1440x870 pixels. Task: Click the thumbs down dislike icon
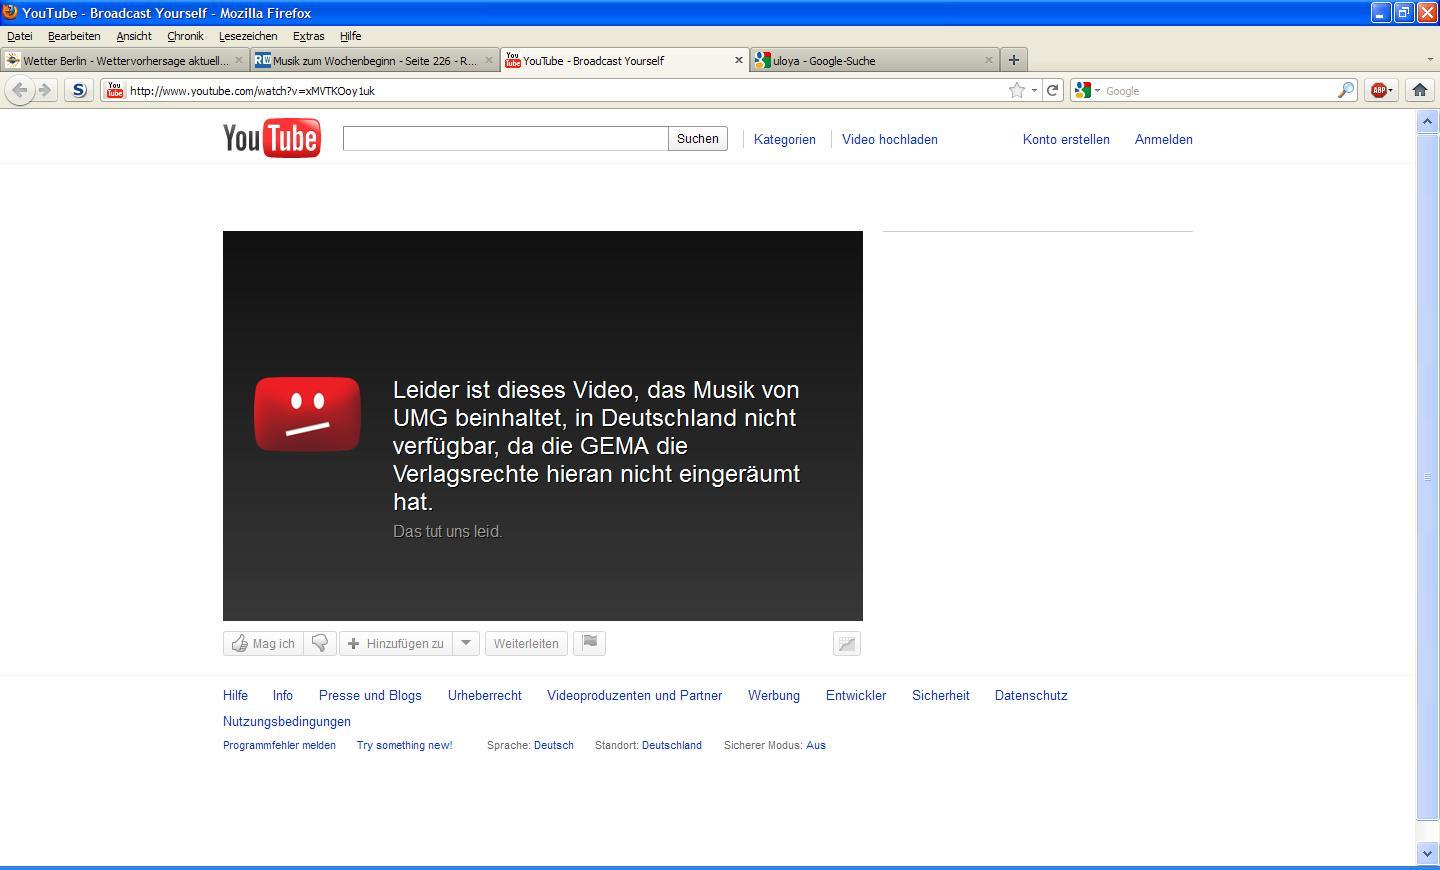tap(320, 643)
